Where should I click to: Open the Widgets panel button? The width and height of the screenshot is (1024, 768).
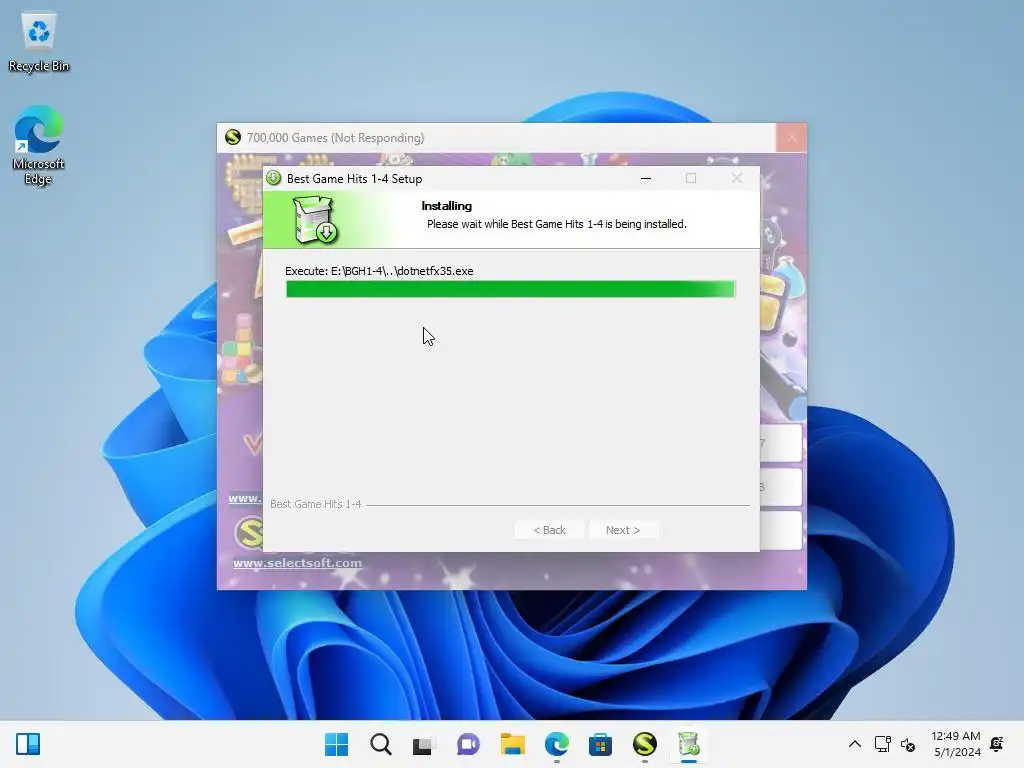point(28,744)
